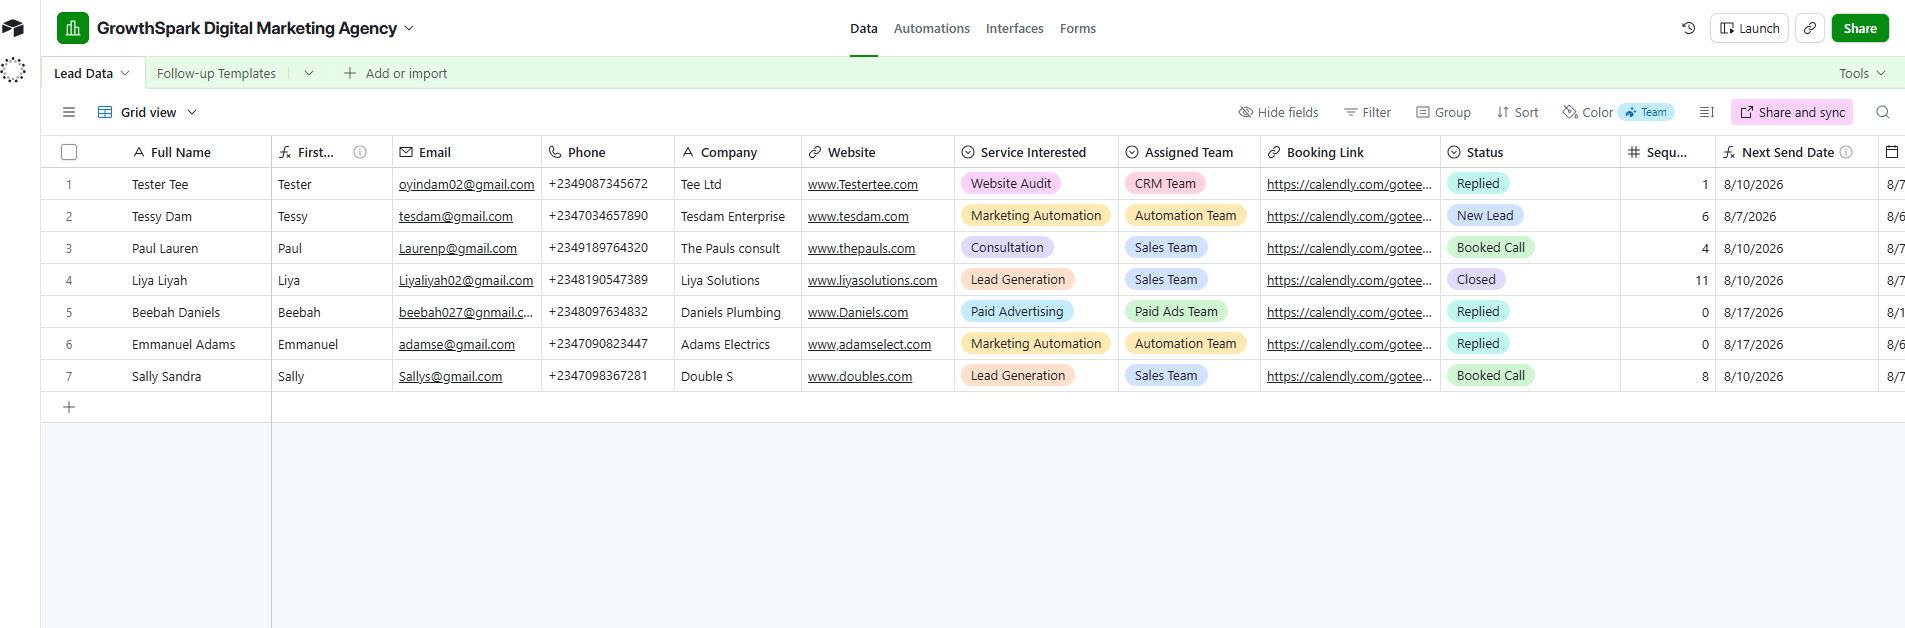This screenshot has width=1905, height=628.
Task: Select the Status column header
Action: (1530, 152)
